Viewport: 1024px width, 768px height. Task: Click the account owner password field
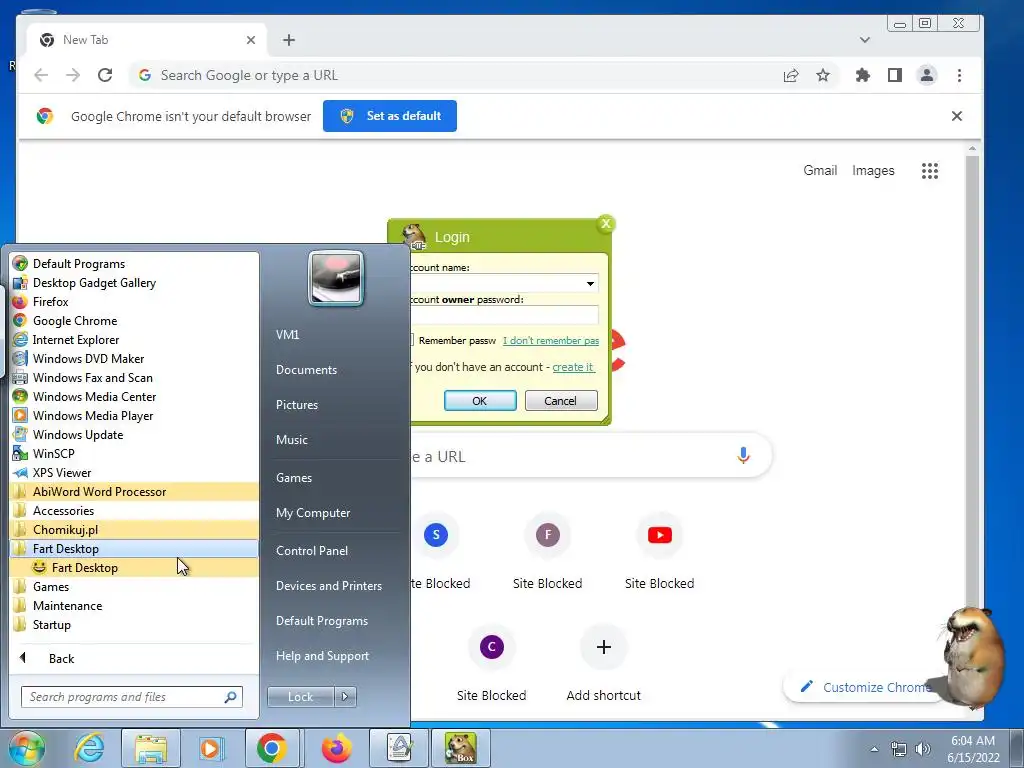point(504,315)
